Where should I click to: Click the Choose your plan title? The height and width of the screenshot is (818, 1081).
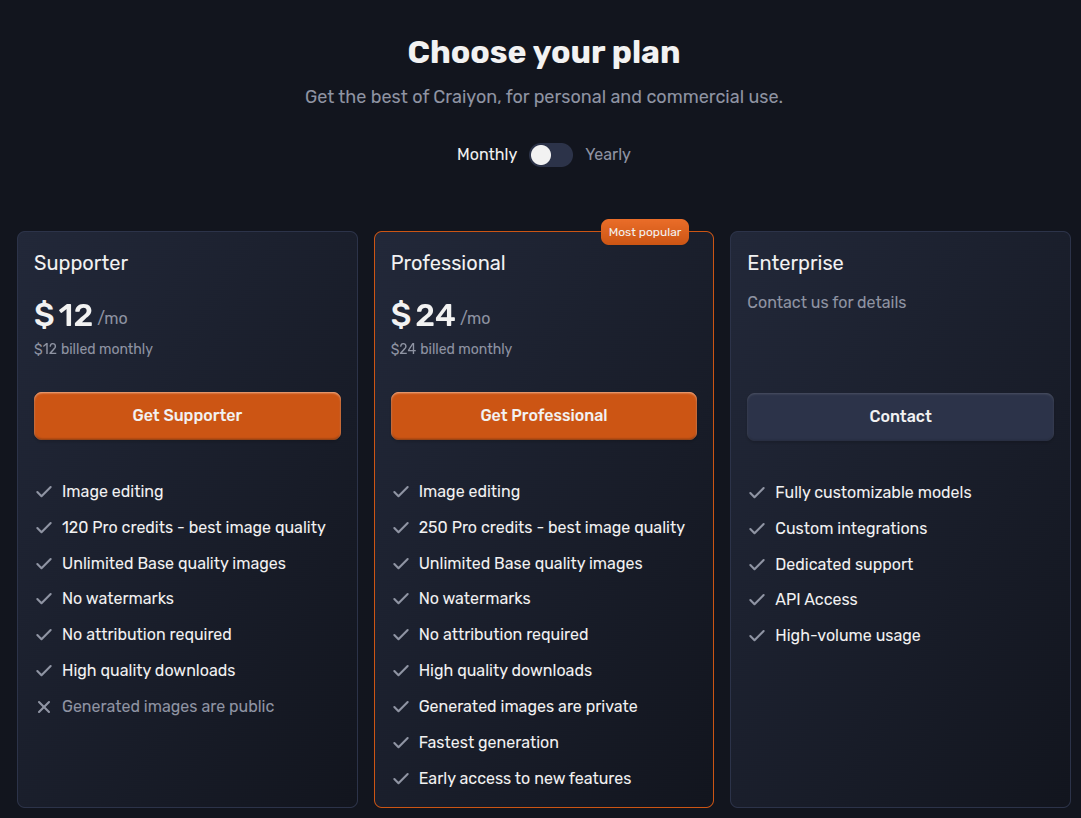[x=543, y=52]
